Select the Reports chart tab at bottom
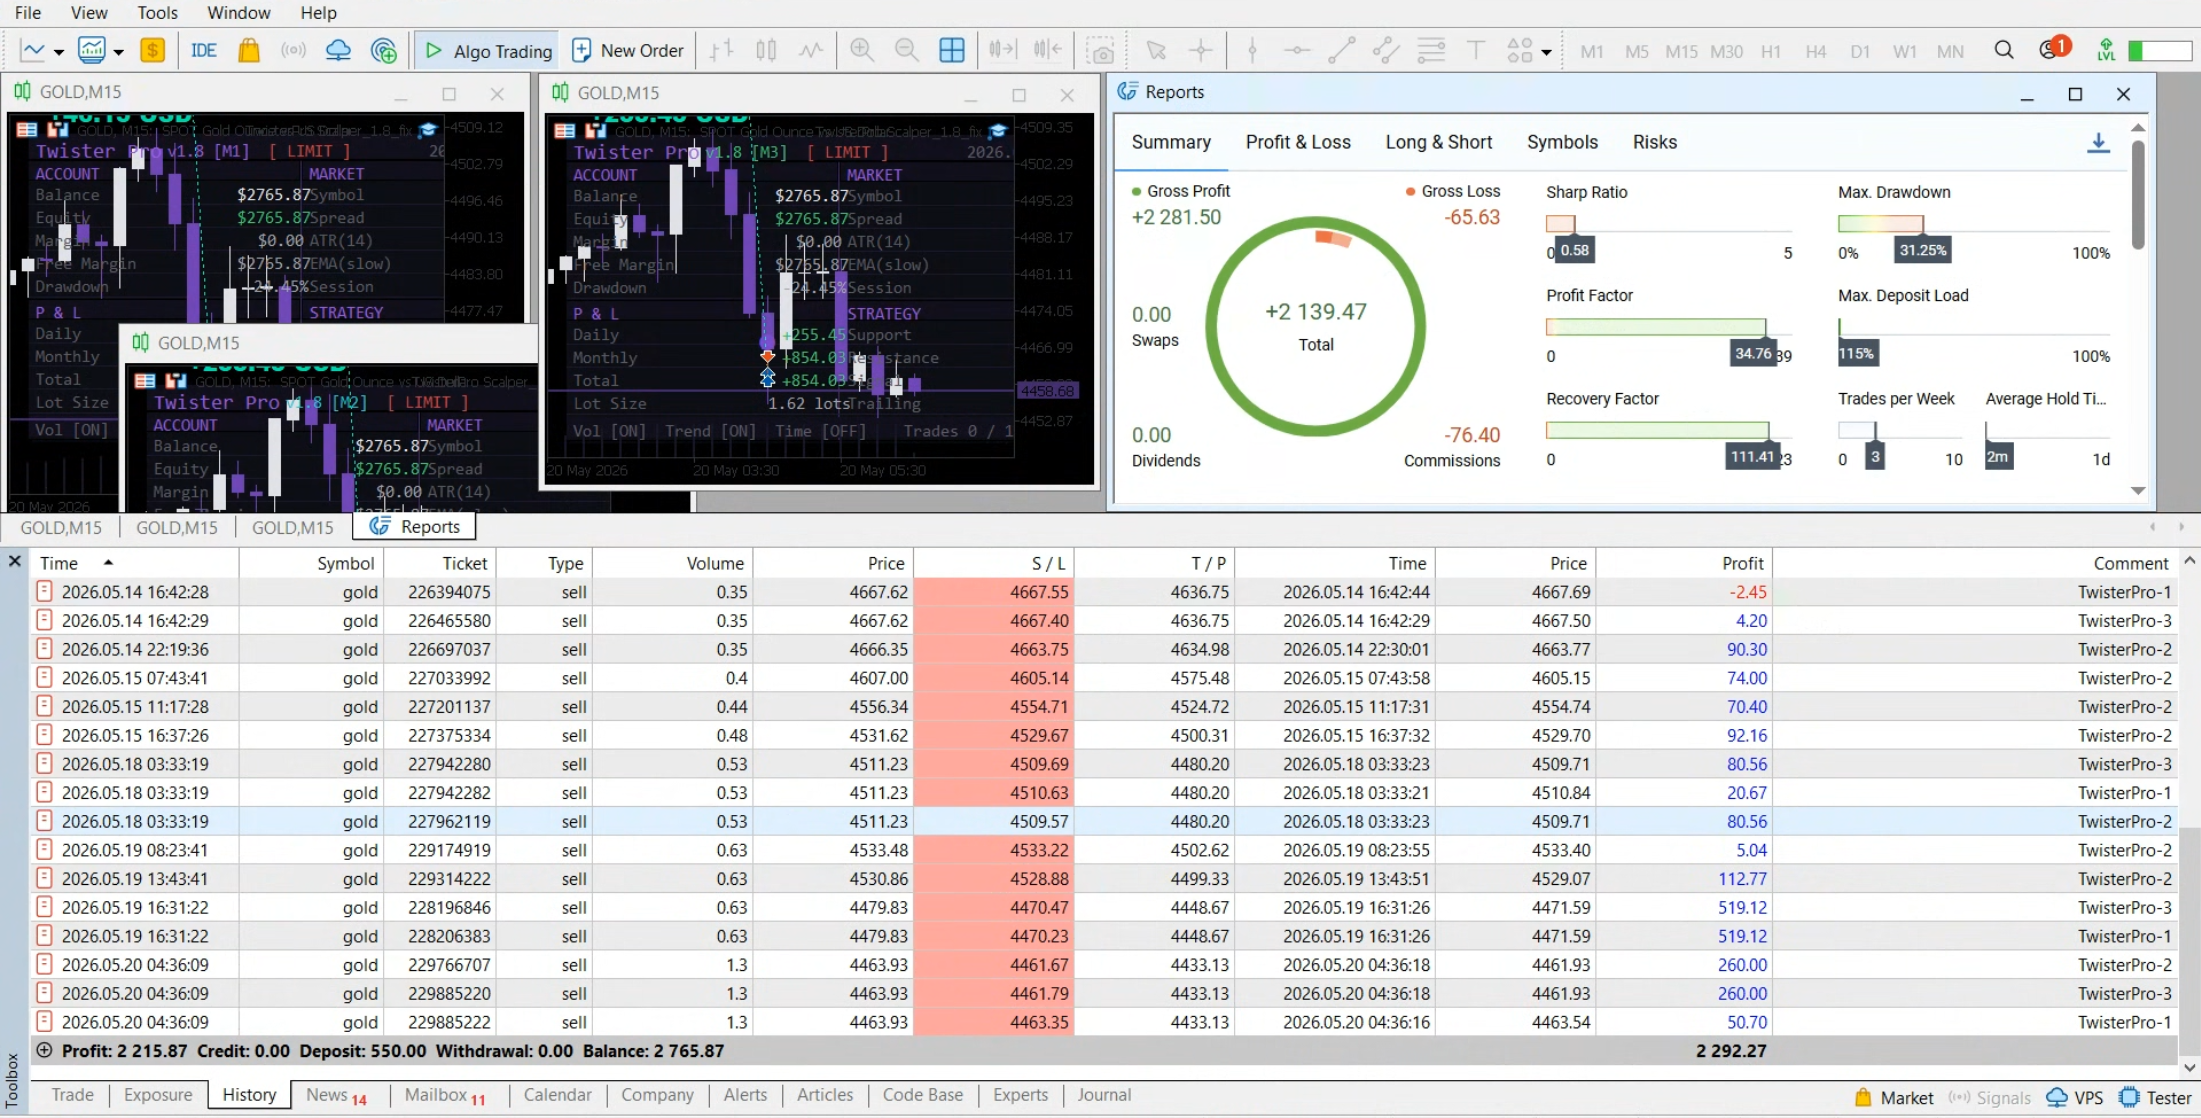 [x=415, y=526]
